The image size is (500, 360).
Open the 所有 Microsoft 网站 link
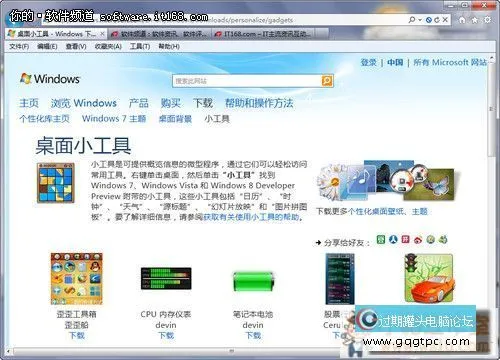tap(450, 62)
